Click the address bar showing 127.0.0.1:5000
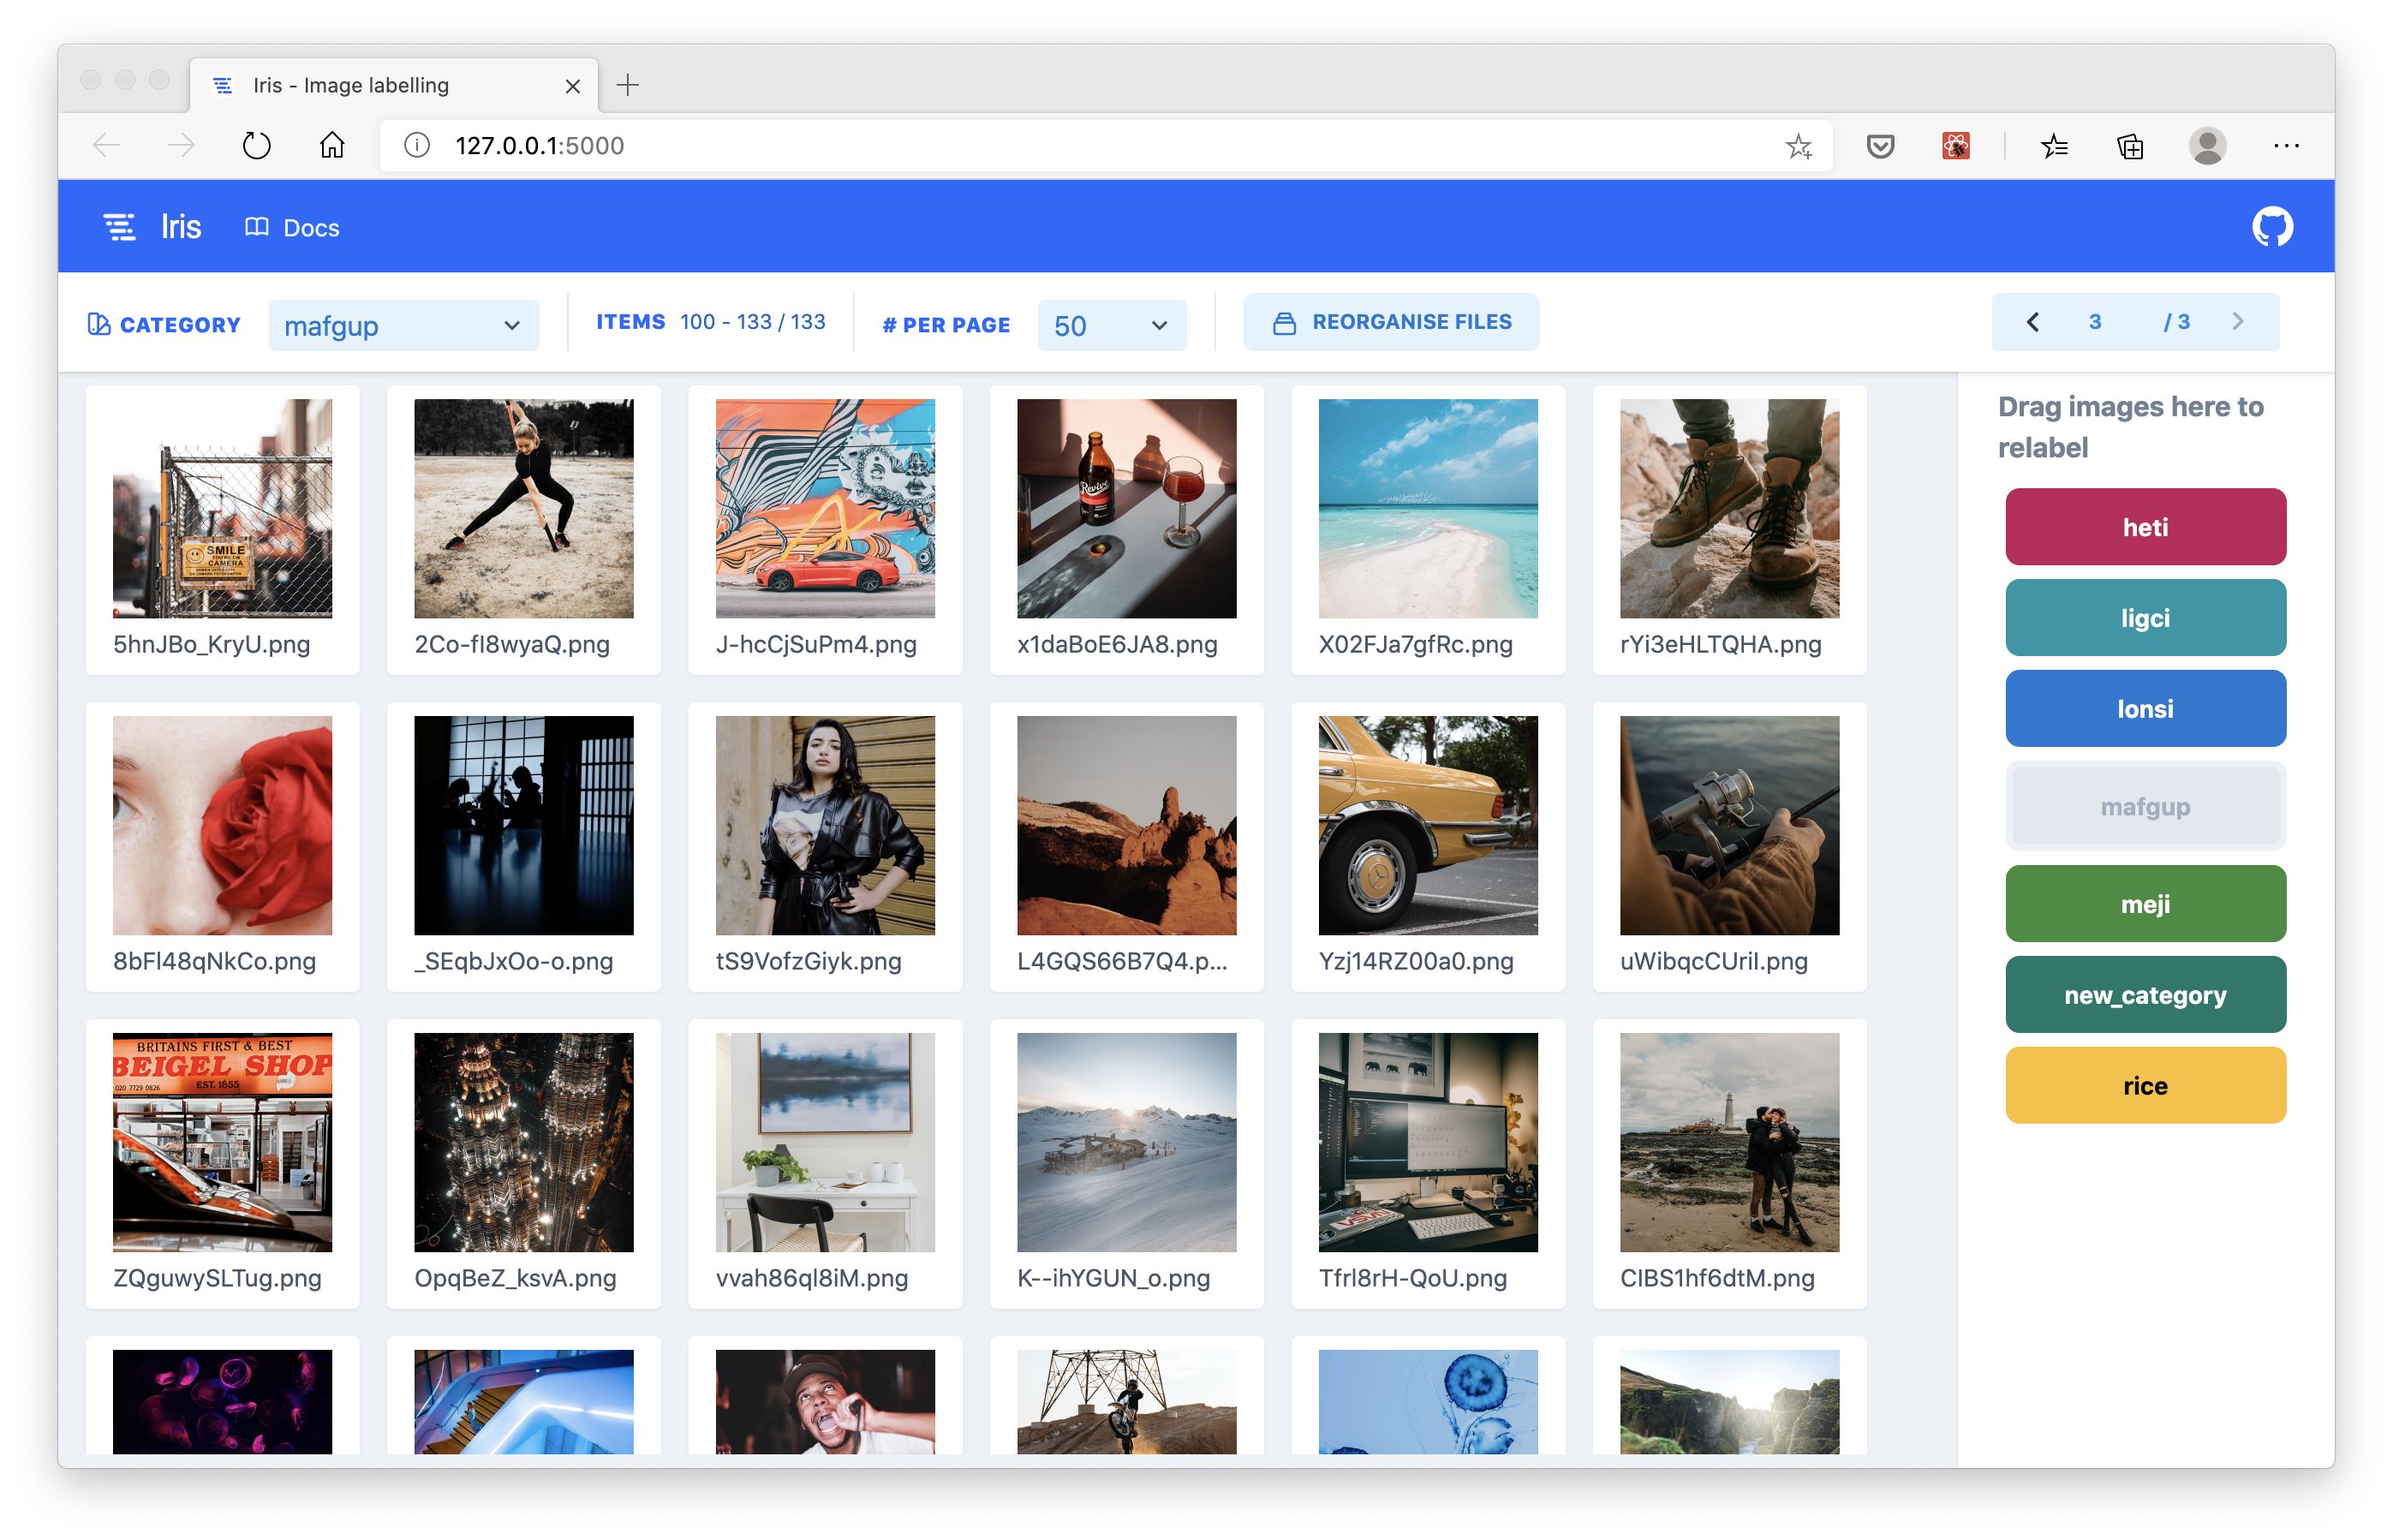The image size is (2393, 1540). [1105, 146]
